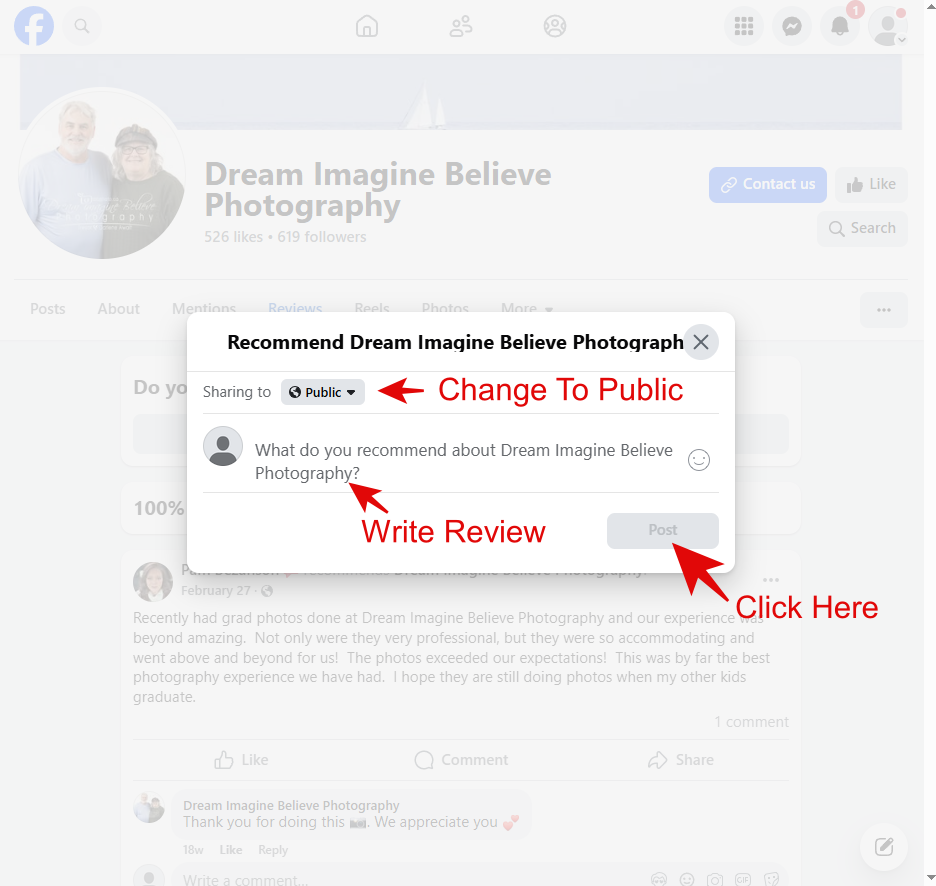Switch to the Posts tab
This screenshot has height=886, width=936.
tap(48, 309)
